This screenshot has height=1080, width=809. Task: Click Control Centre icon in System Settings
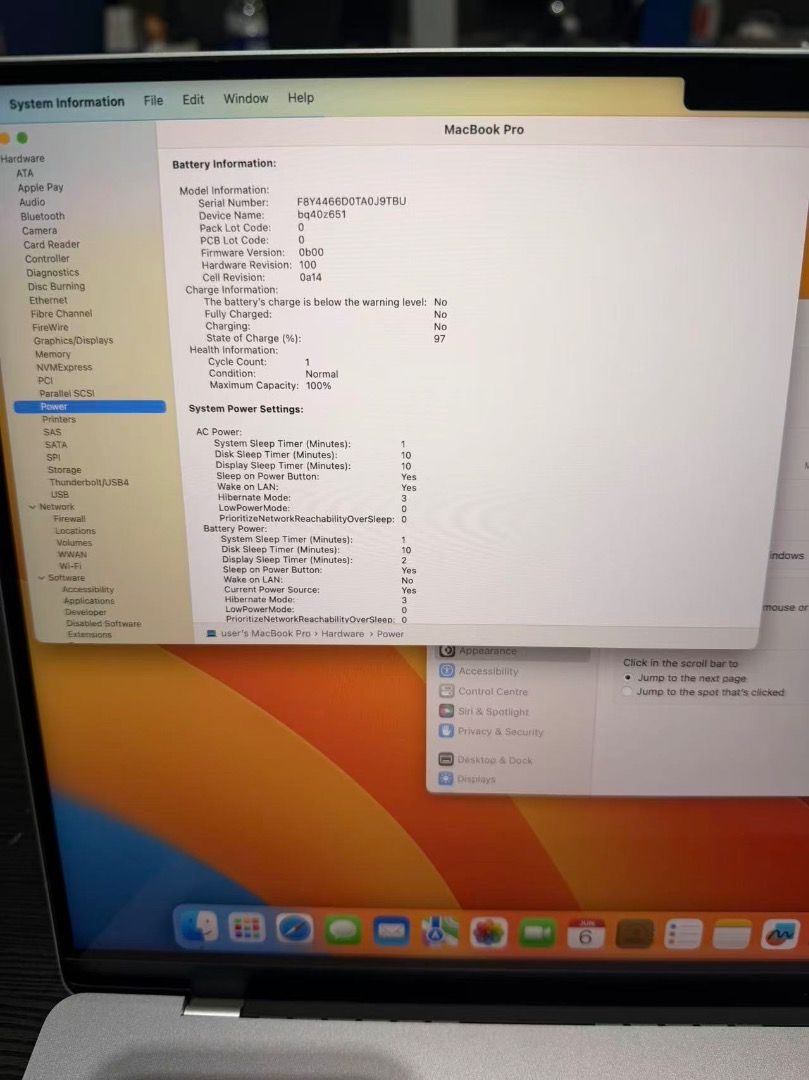[x=447, y=691]
